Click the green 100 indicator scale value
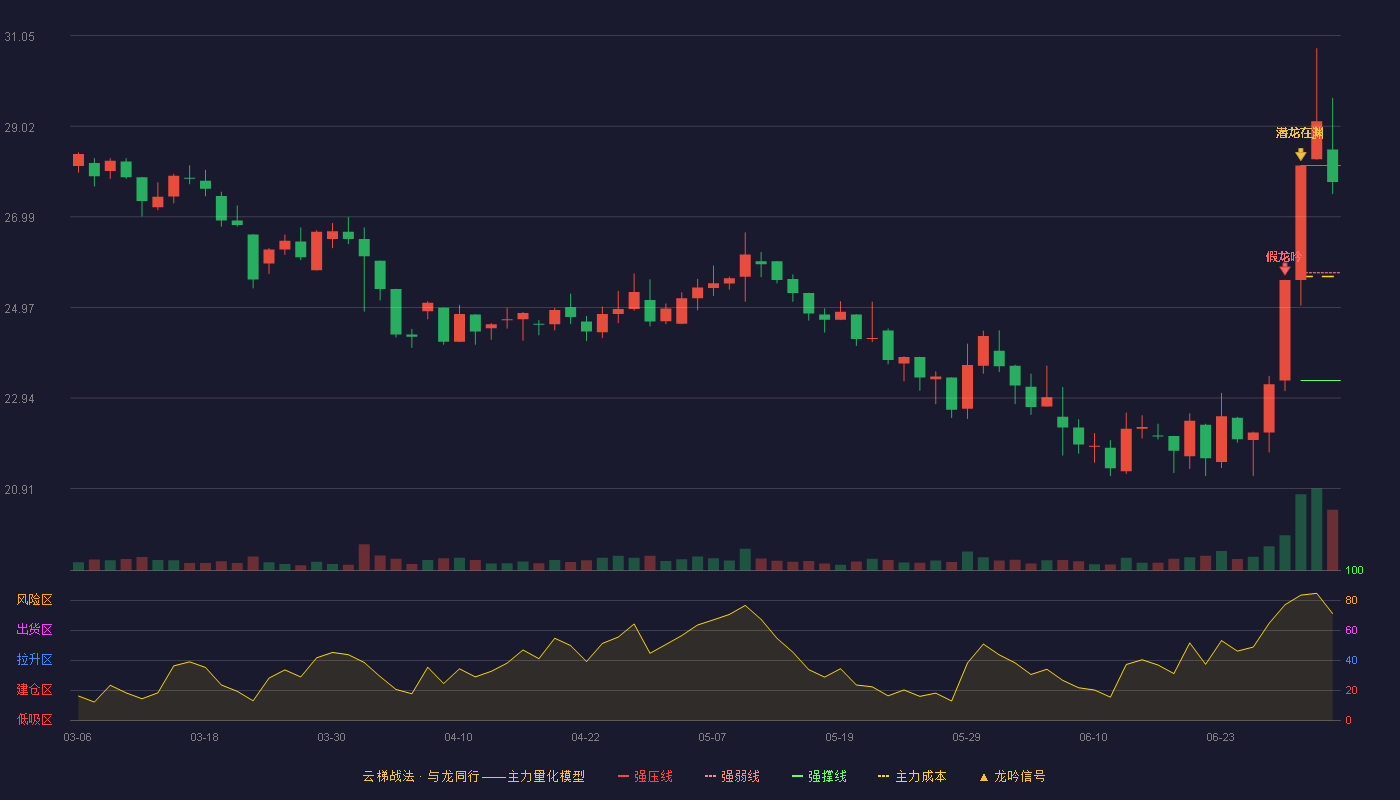The width and height of the screenshot is (1400, 800). click(1354, 571)
